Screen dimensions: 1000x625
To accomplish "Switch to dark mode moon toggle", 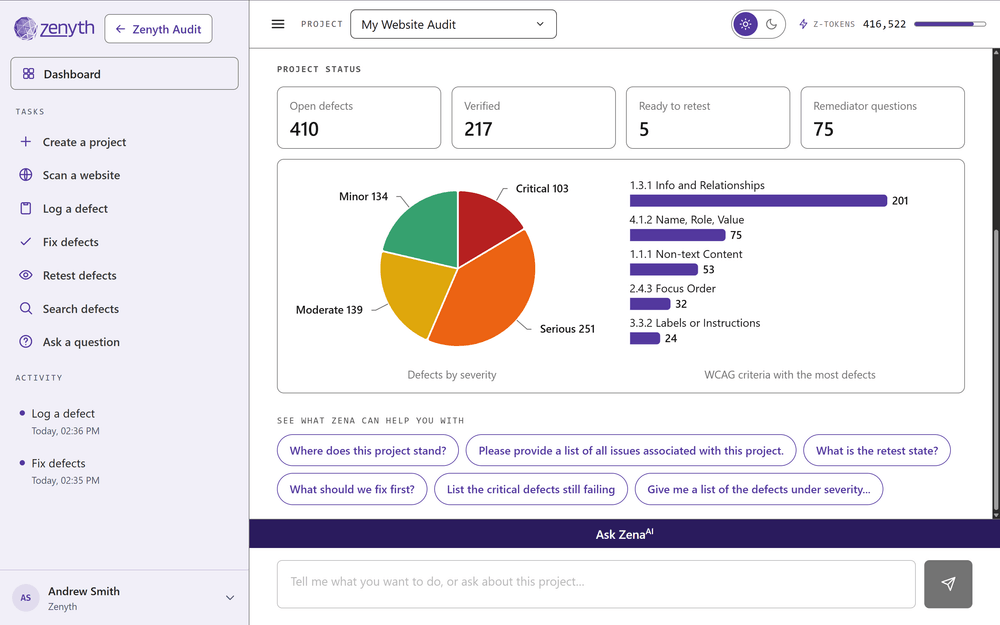I will (772, 25).
